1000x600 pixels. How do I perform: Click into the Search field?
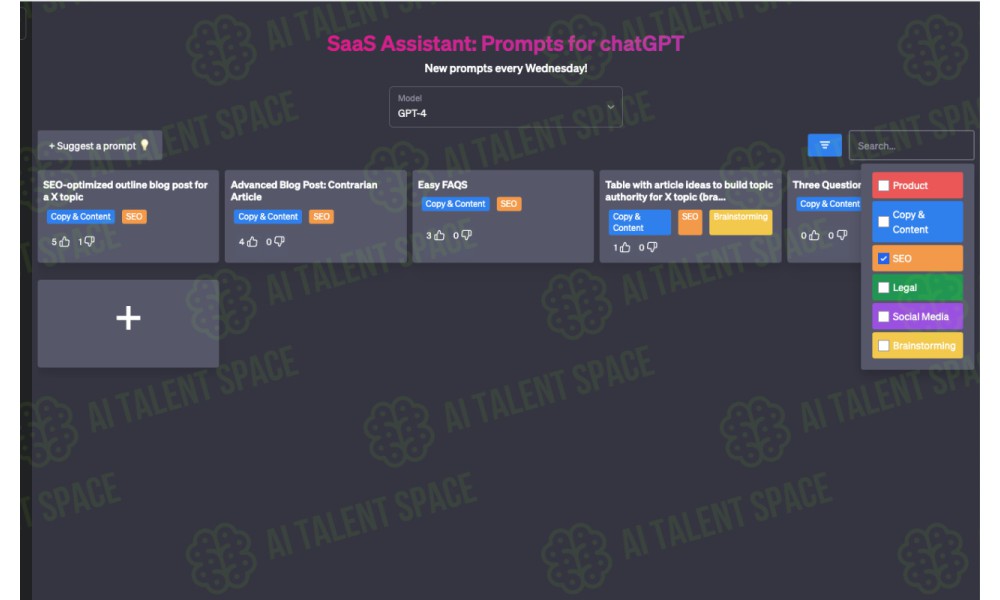(911, 145)
